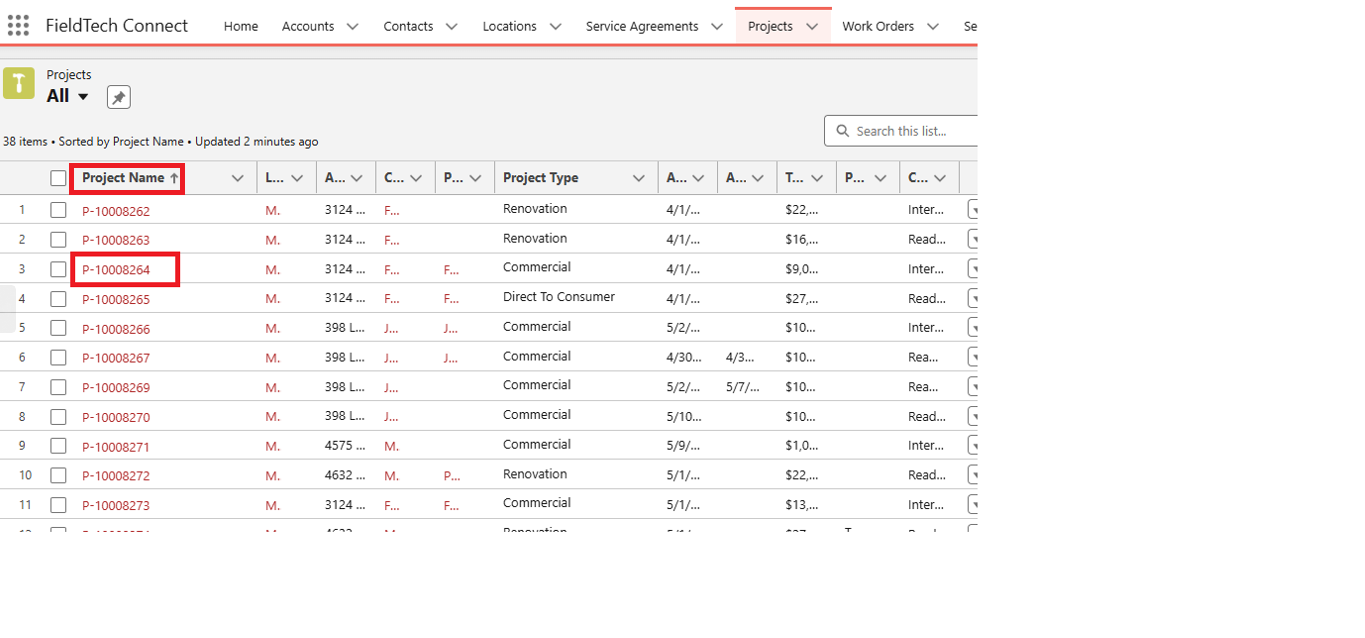The width and height of the screenshot is (1365, 638).
Task: Open row actions menu for P-10008264
Action: point(972,268)
